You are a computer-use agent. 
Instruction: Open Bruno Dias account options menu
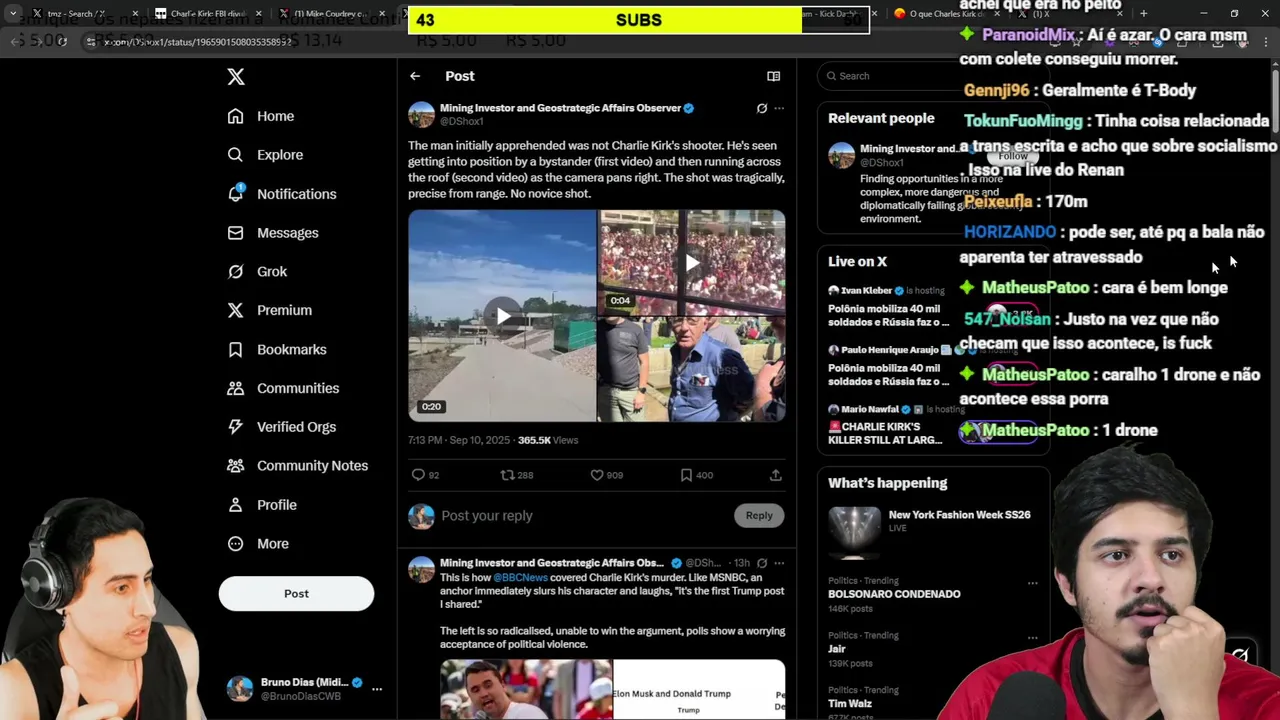coord(377,689)
